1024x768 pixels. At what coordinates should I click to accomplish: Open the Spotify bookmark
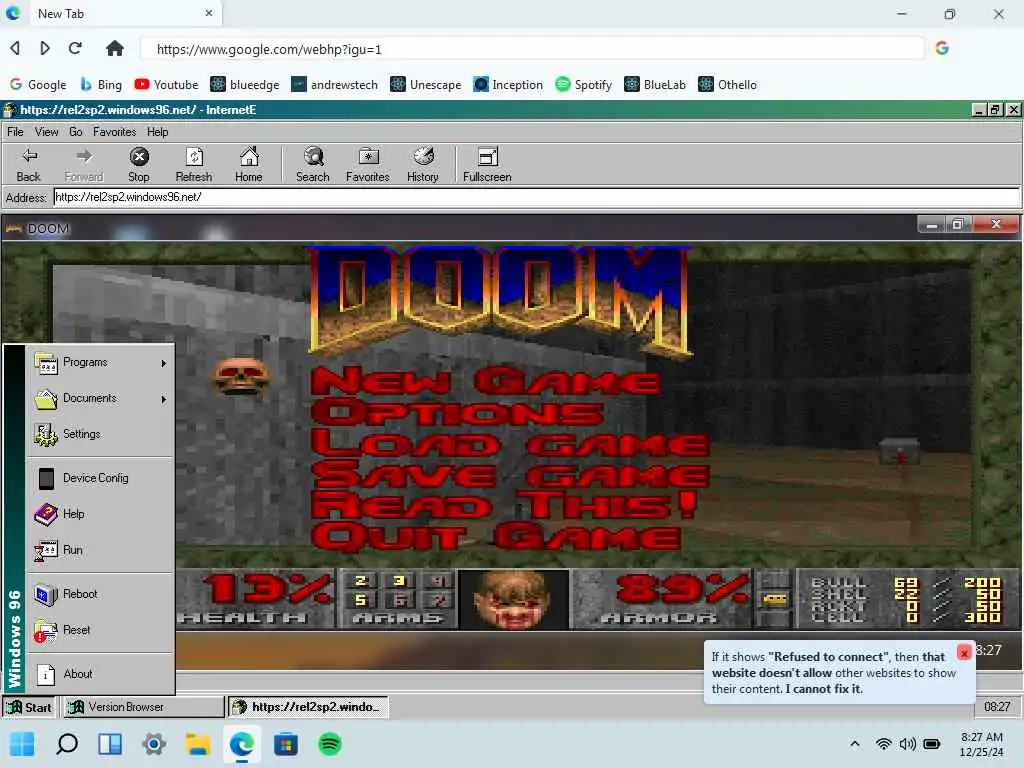click(583, 85)
